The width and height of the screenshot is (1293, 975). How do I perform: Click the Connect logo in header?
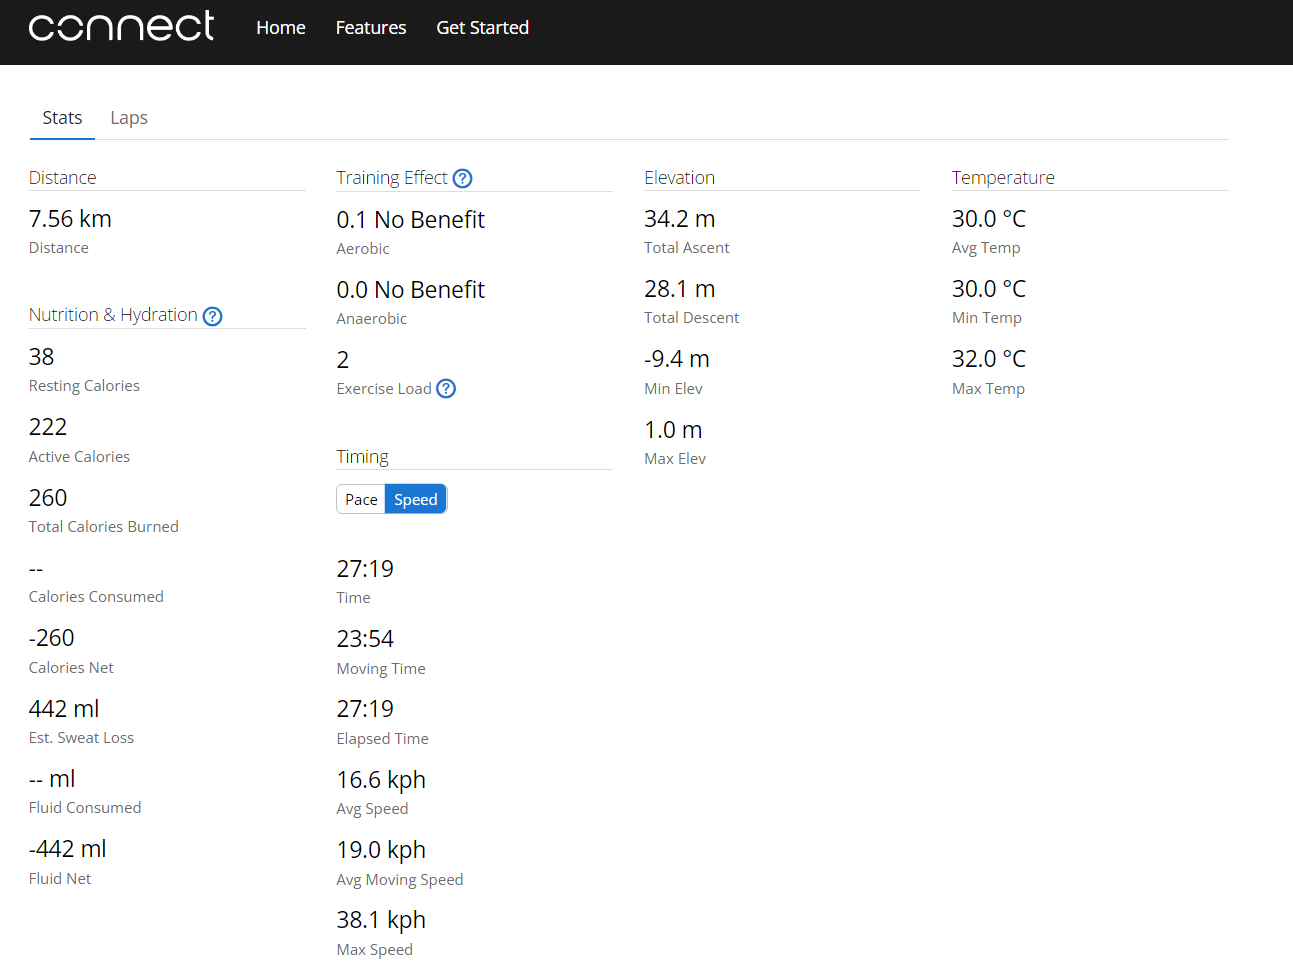[x=121, y=27]
